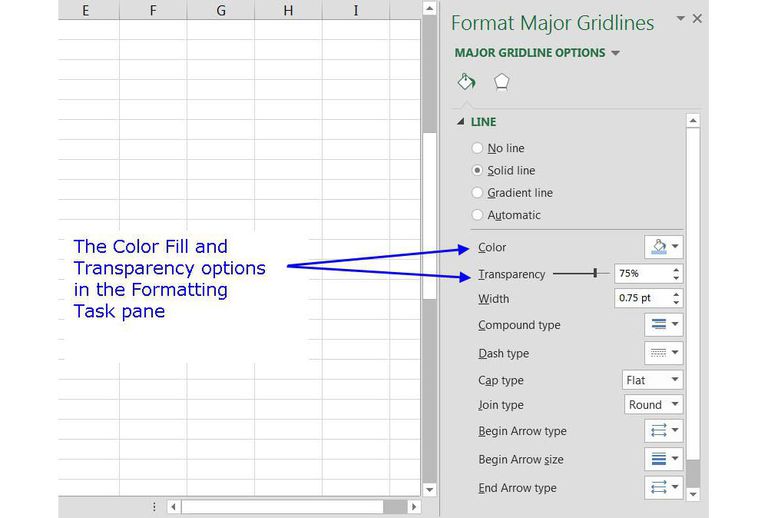Decrease Transparency with the down spinner
The height and width of the screenshot is (518, 768).
coord(676,278)
